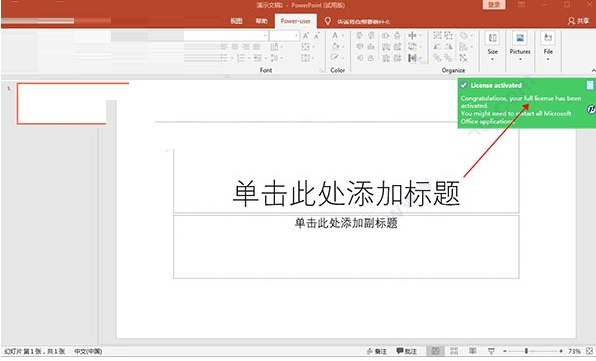
Task: Switch to the 视图 ribbon tab
Action: [x=236, y=21]
